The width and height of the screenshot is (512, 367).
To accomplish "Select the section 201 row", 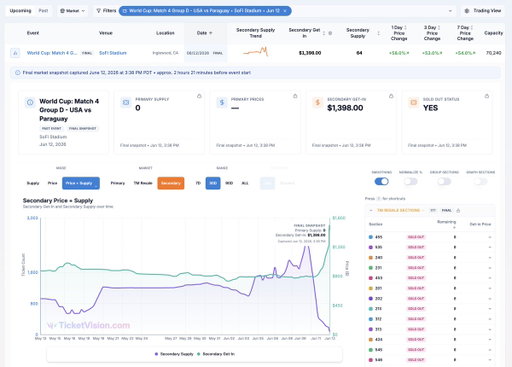I will pyautogui.click(x=430, y=288).
